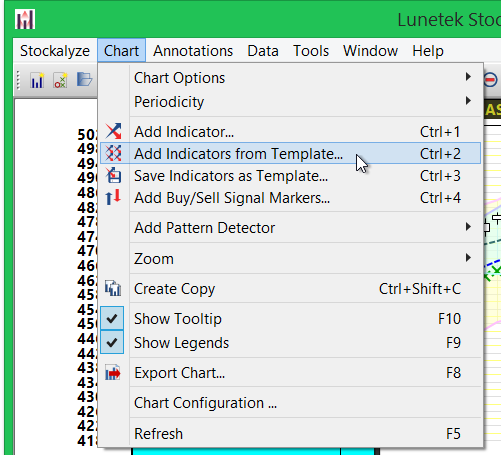The width and height of the screenshot is (501, 455).
Task: Click the Add Indicators from Template icon
Action: 113,153
